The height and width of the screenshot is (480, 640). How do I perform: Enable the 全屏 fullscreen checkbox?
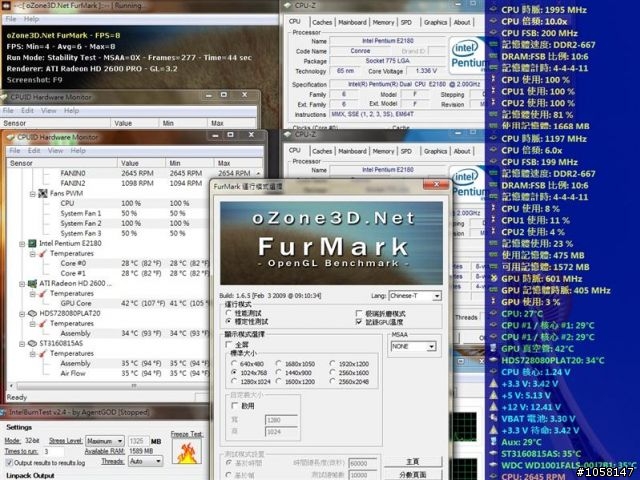[x=229, y=344]
